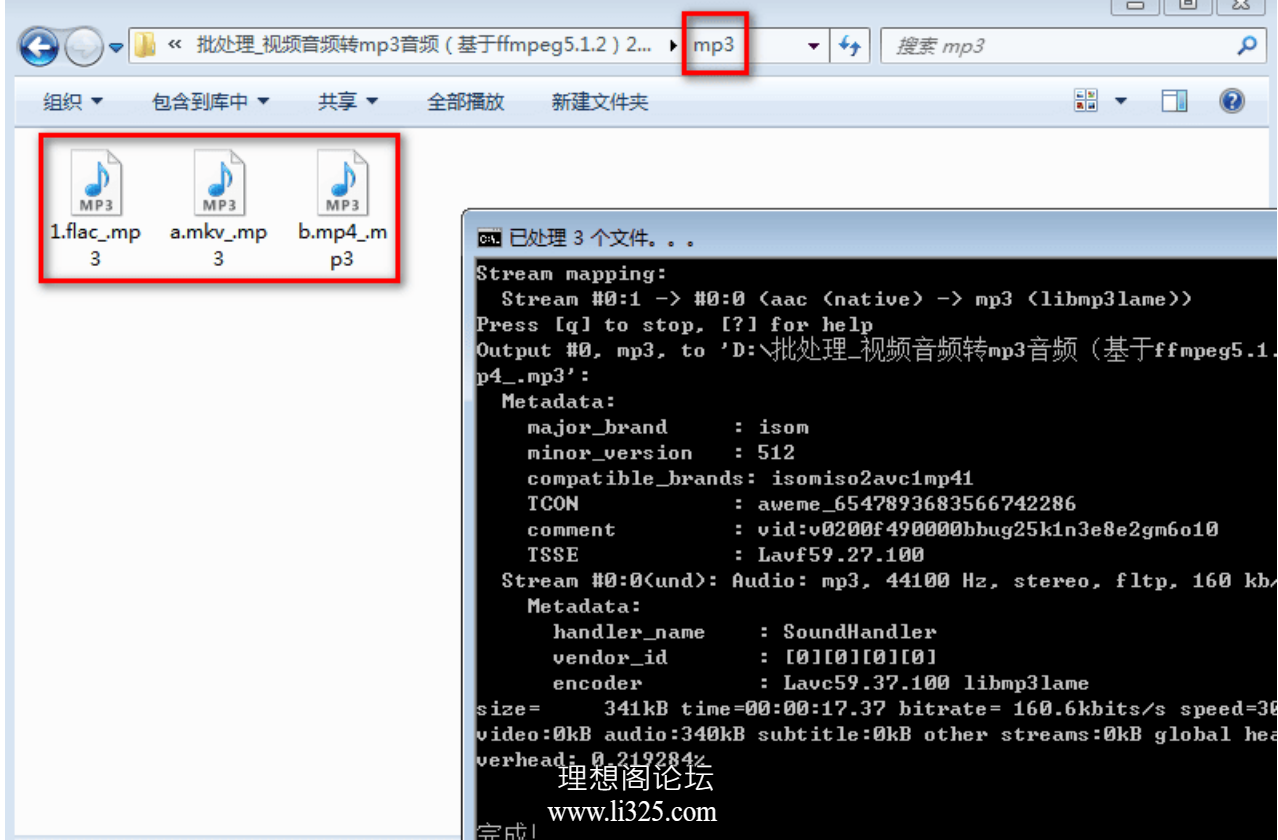Click the console title 已处理 3 个文件

pyautogui.click(x=602, y=238)
